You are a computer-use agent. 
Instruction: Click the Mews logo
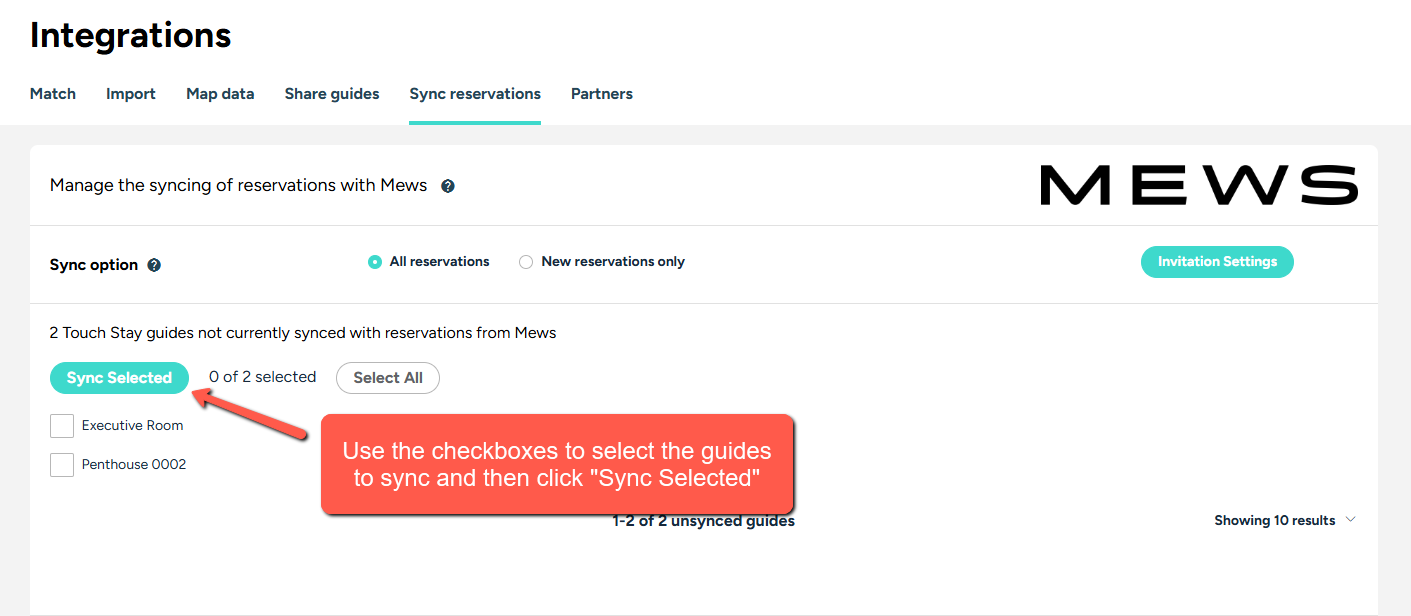[x=1199, y=186]
